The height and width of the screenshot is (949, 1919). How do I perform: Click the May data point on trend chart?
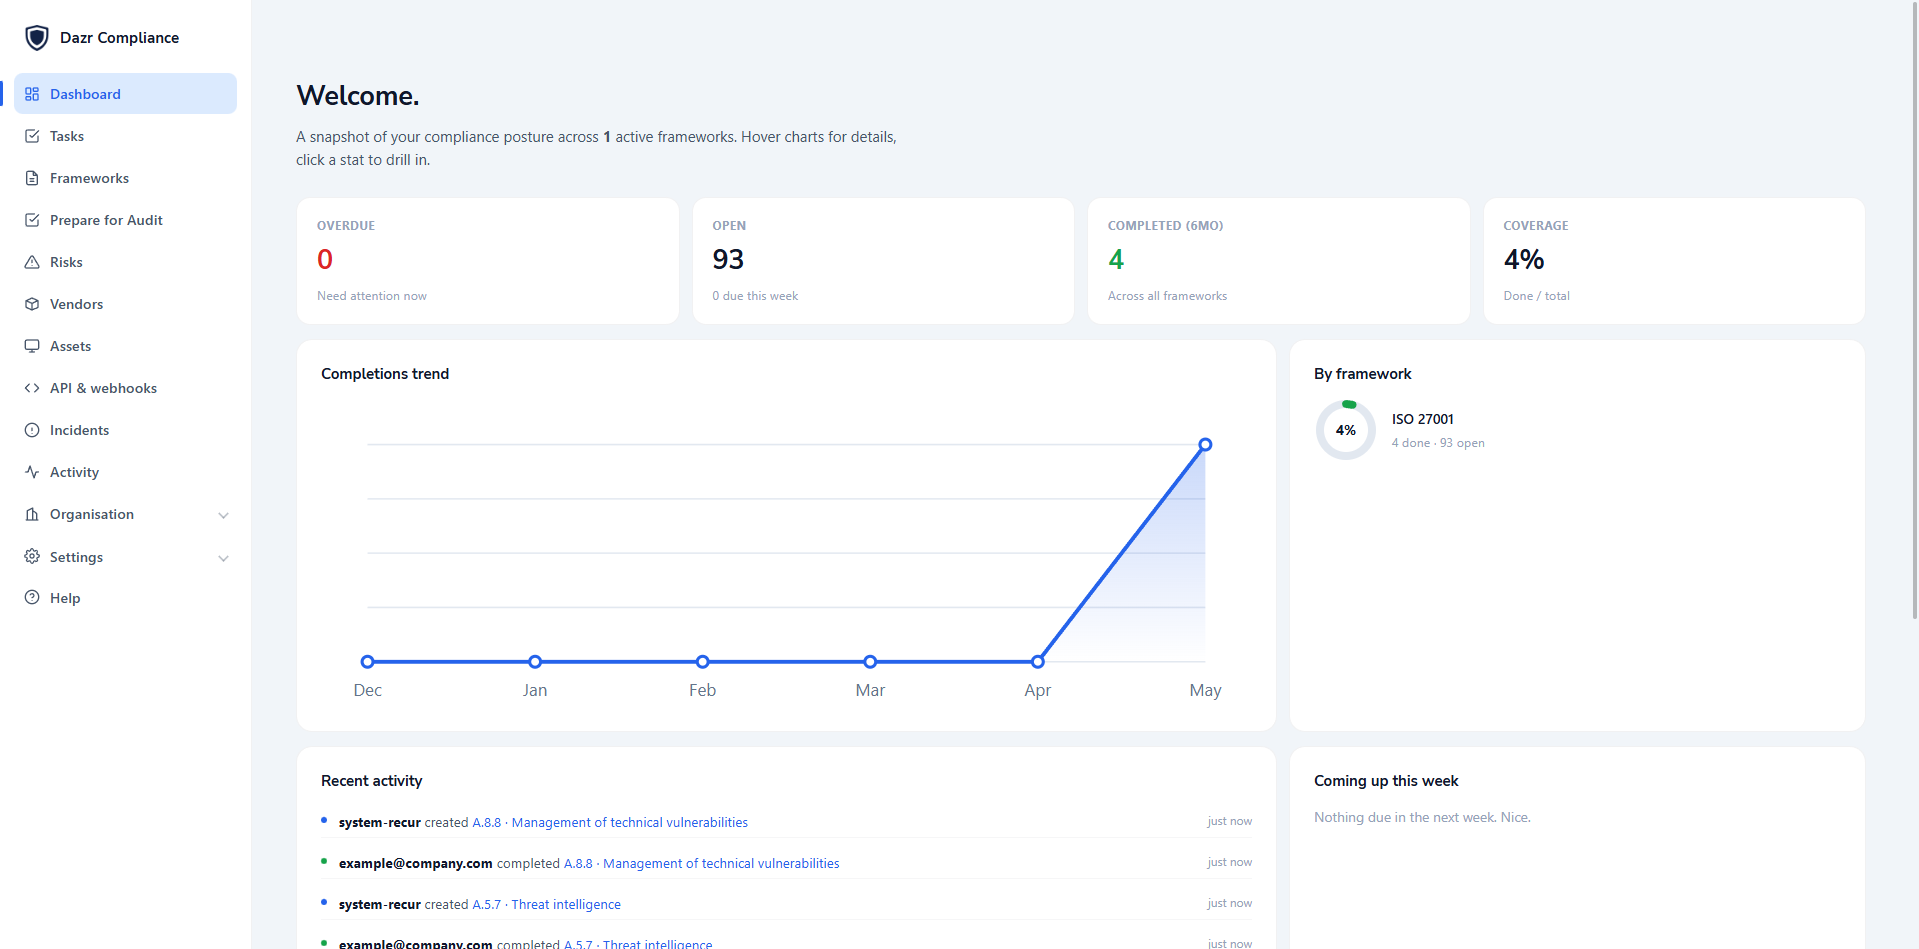tap(1205, 445)
